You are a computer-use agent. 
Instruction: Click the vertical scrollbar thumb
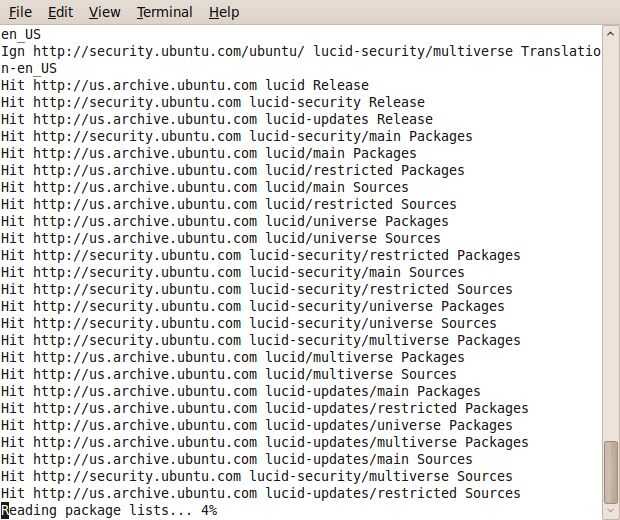coord(611,474)
